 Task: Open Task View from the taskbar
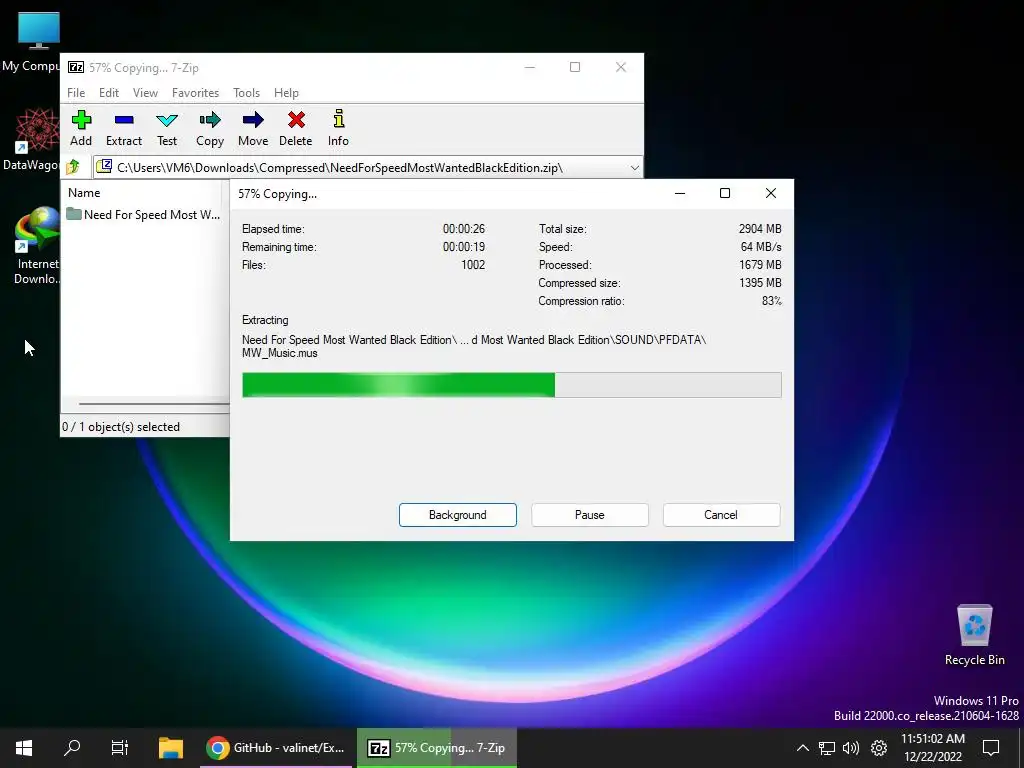pos(120,748)
